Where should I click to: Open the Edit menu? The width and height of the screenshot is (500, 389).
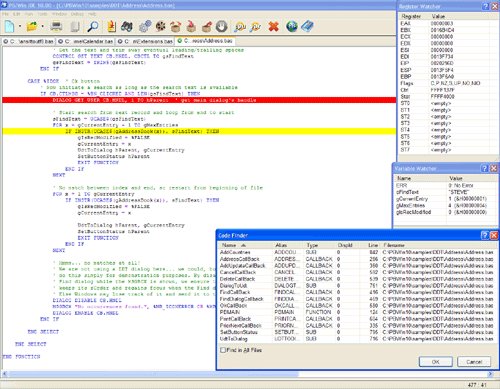[16, 14]
